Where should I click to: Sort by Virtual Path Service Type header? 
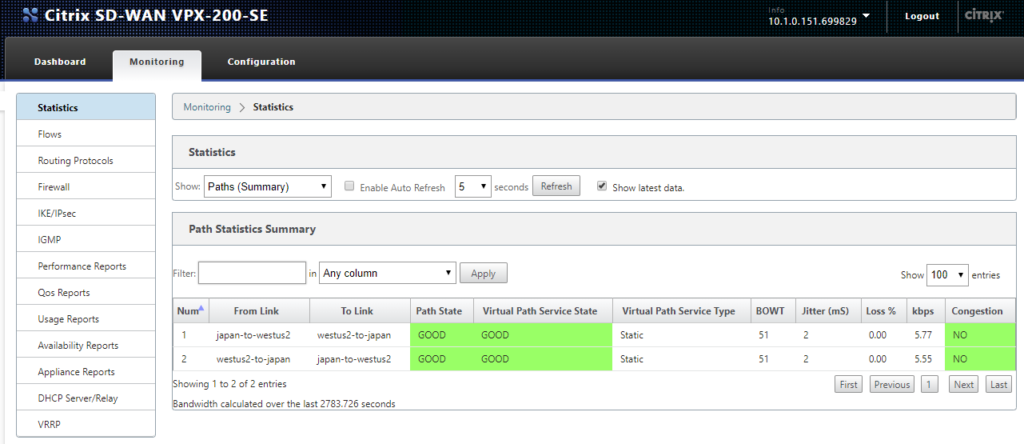pyautogui.click(x=681, y=311)
